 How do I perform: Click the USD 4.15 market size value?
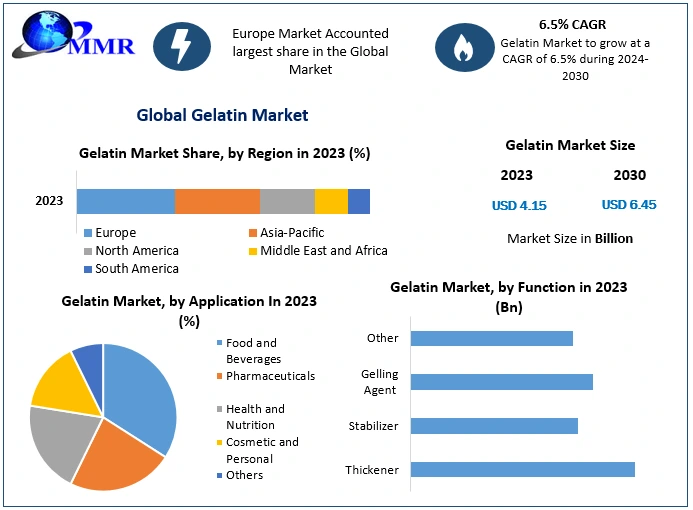click(x=518, y=205)
